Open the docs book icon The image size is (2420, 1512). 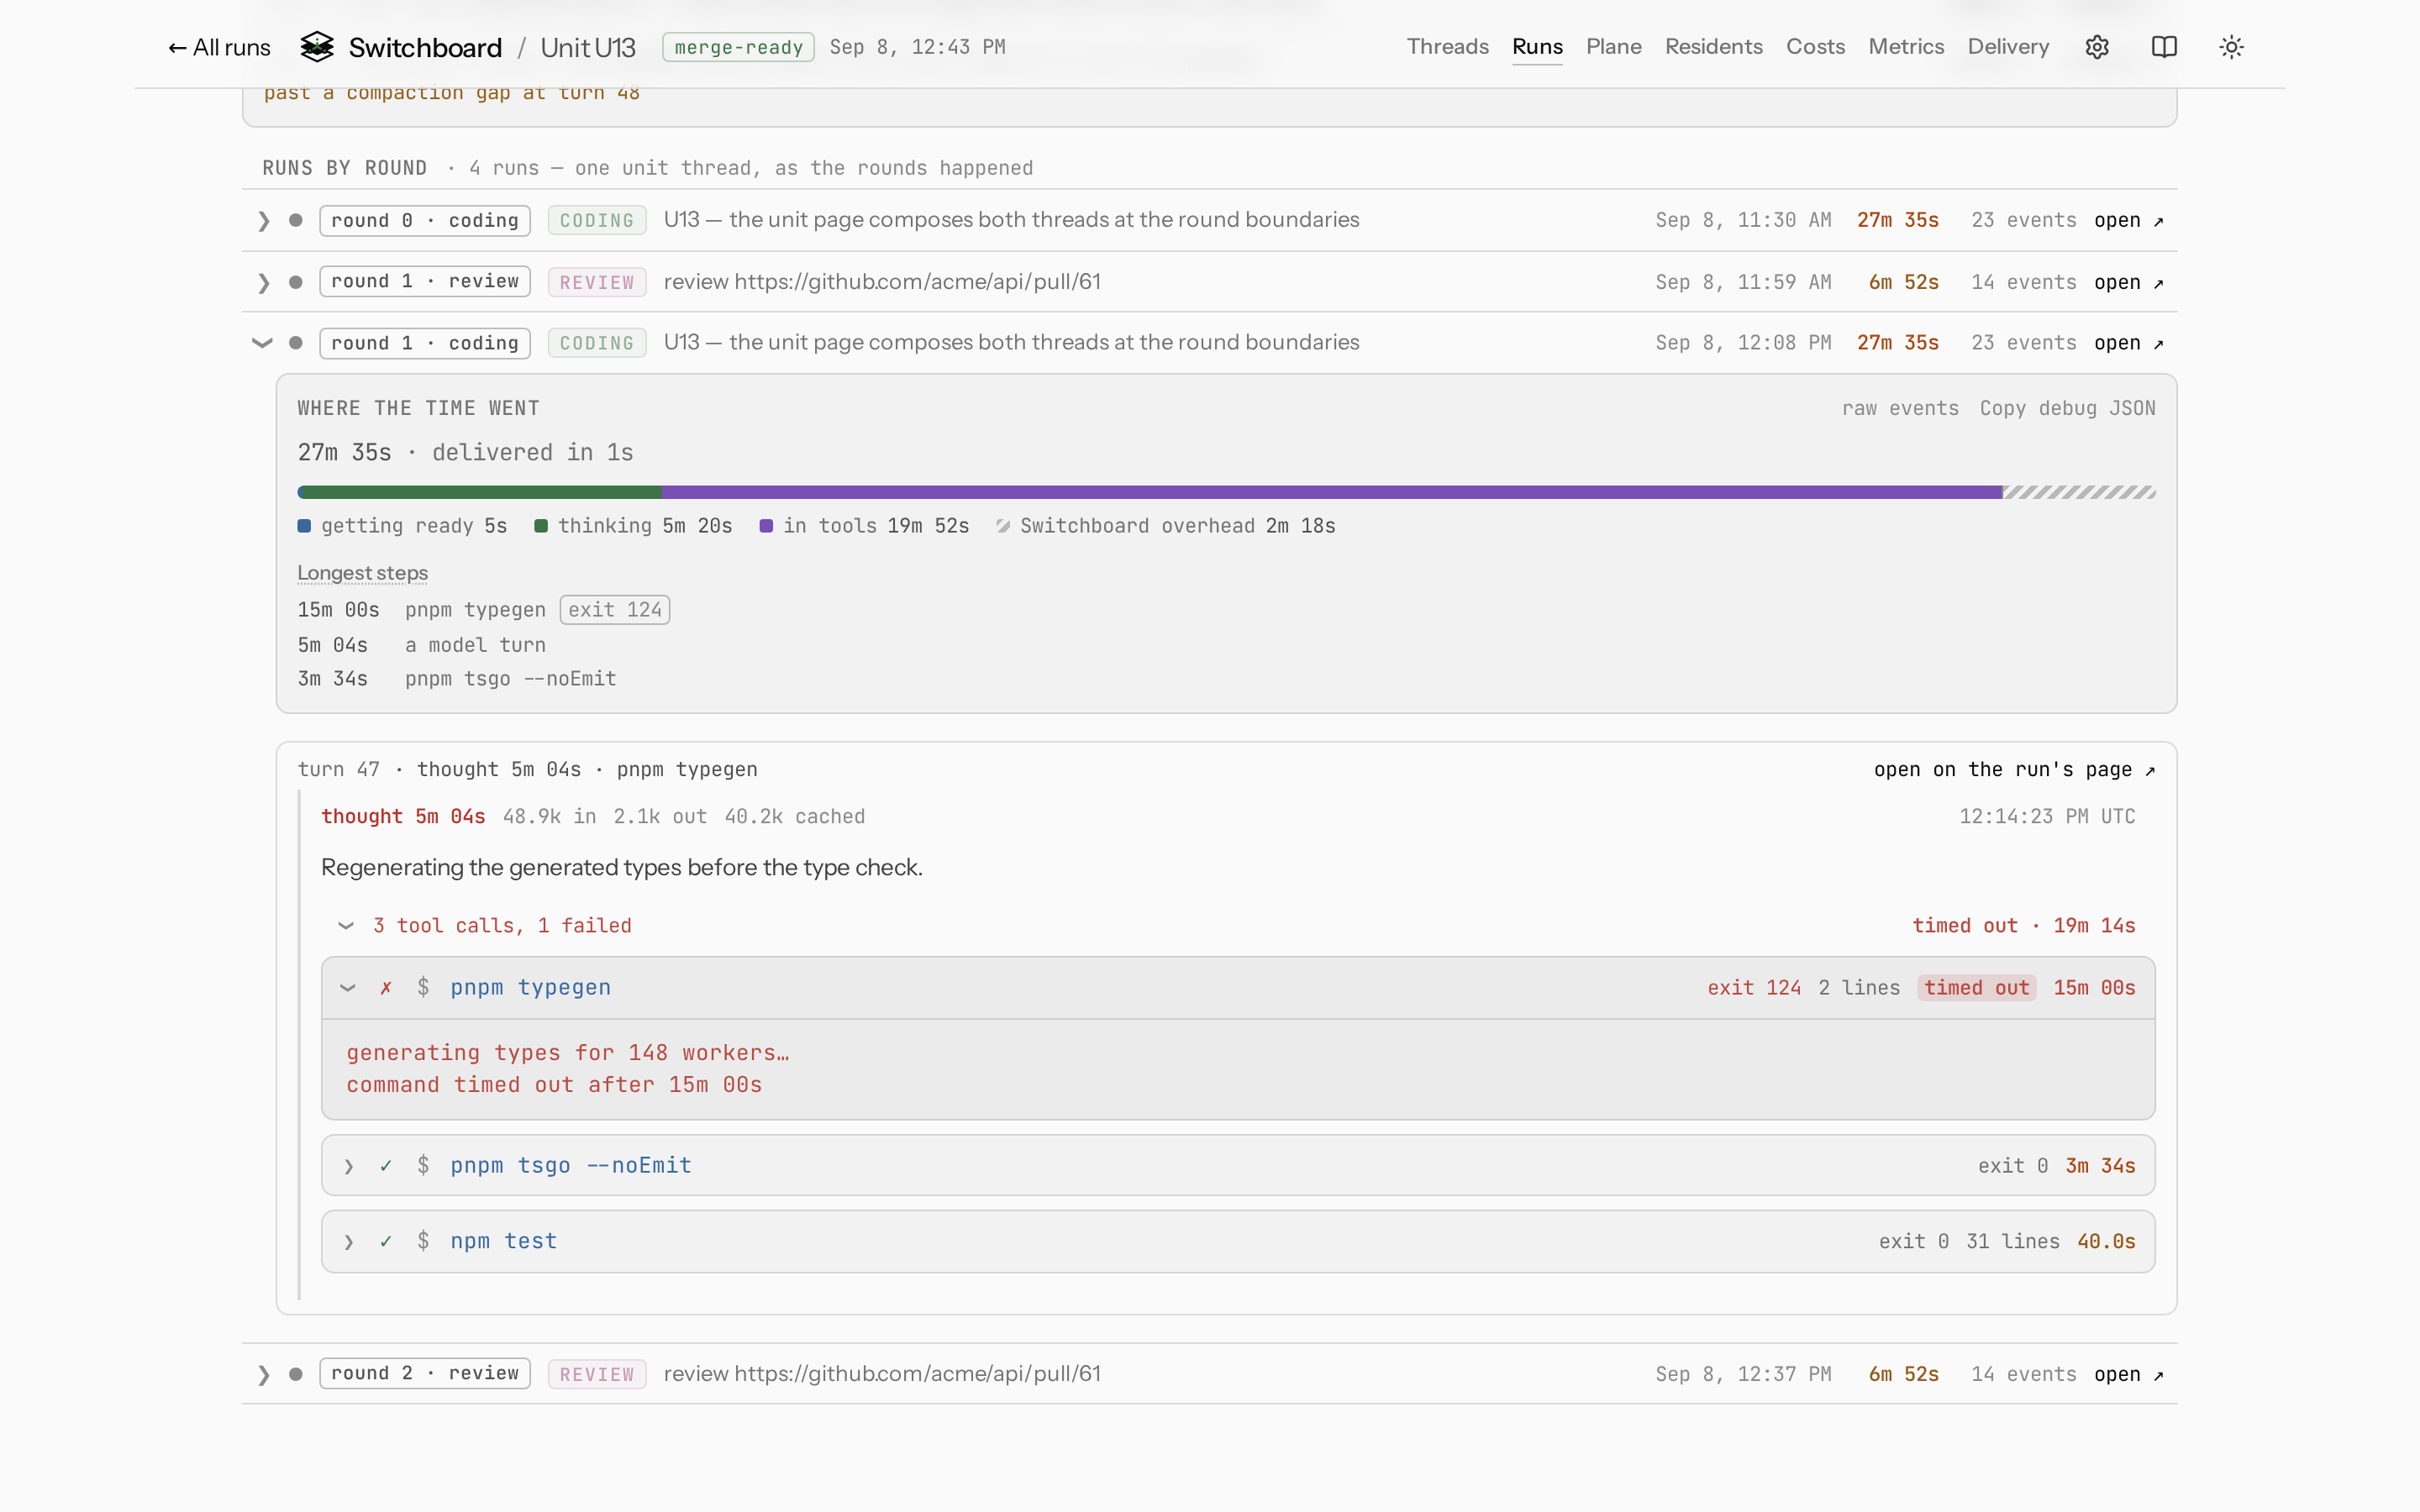[2164, 47]
